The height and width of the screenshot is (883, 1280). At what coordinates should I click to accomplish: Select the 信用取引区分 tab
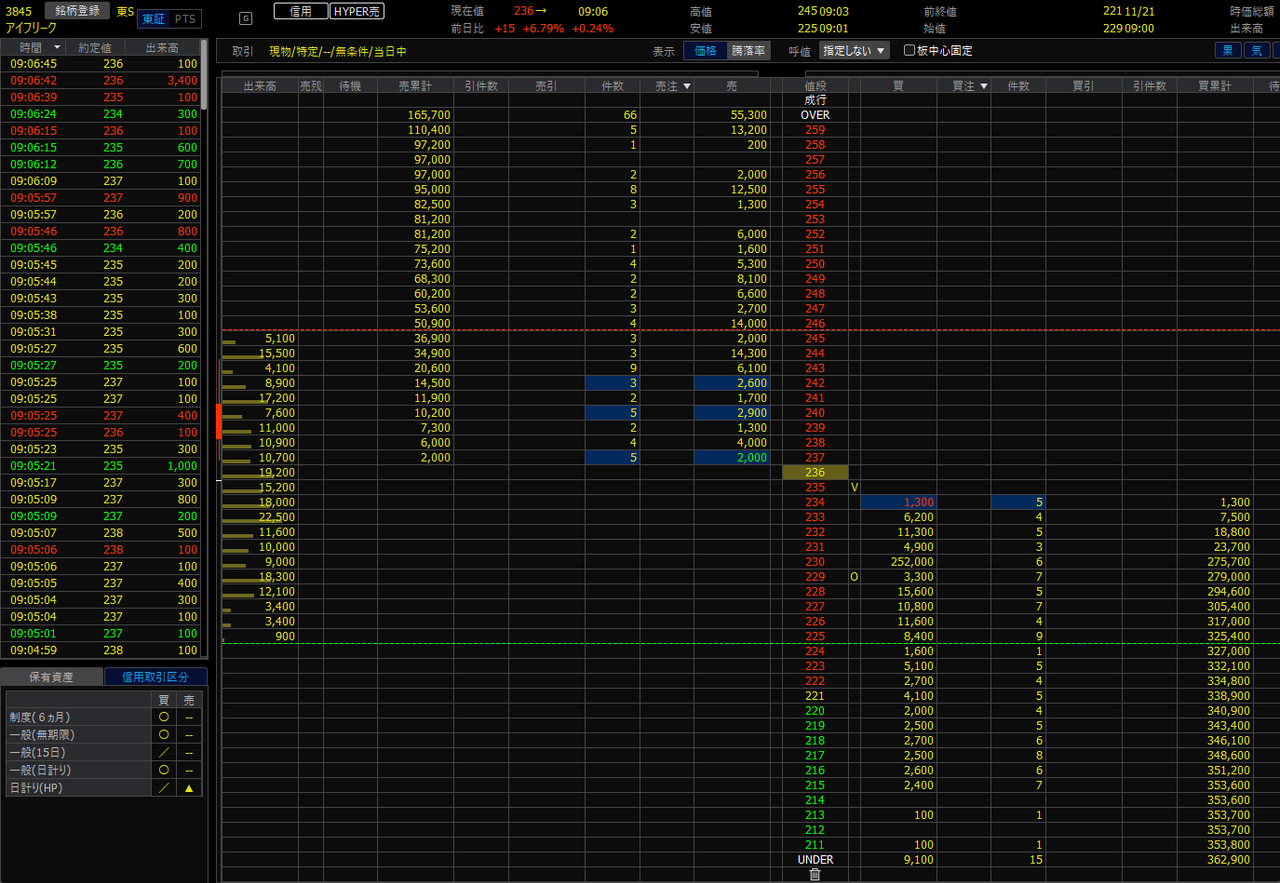(155, 677)
